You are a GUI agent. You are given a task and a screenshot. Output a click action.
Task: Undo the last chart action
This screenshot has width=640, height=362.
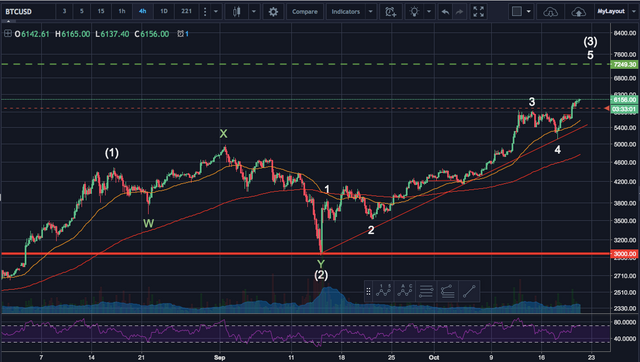[x=445, y=12]
